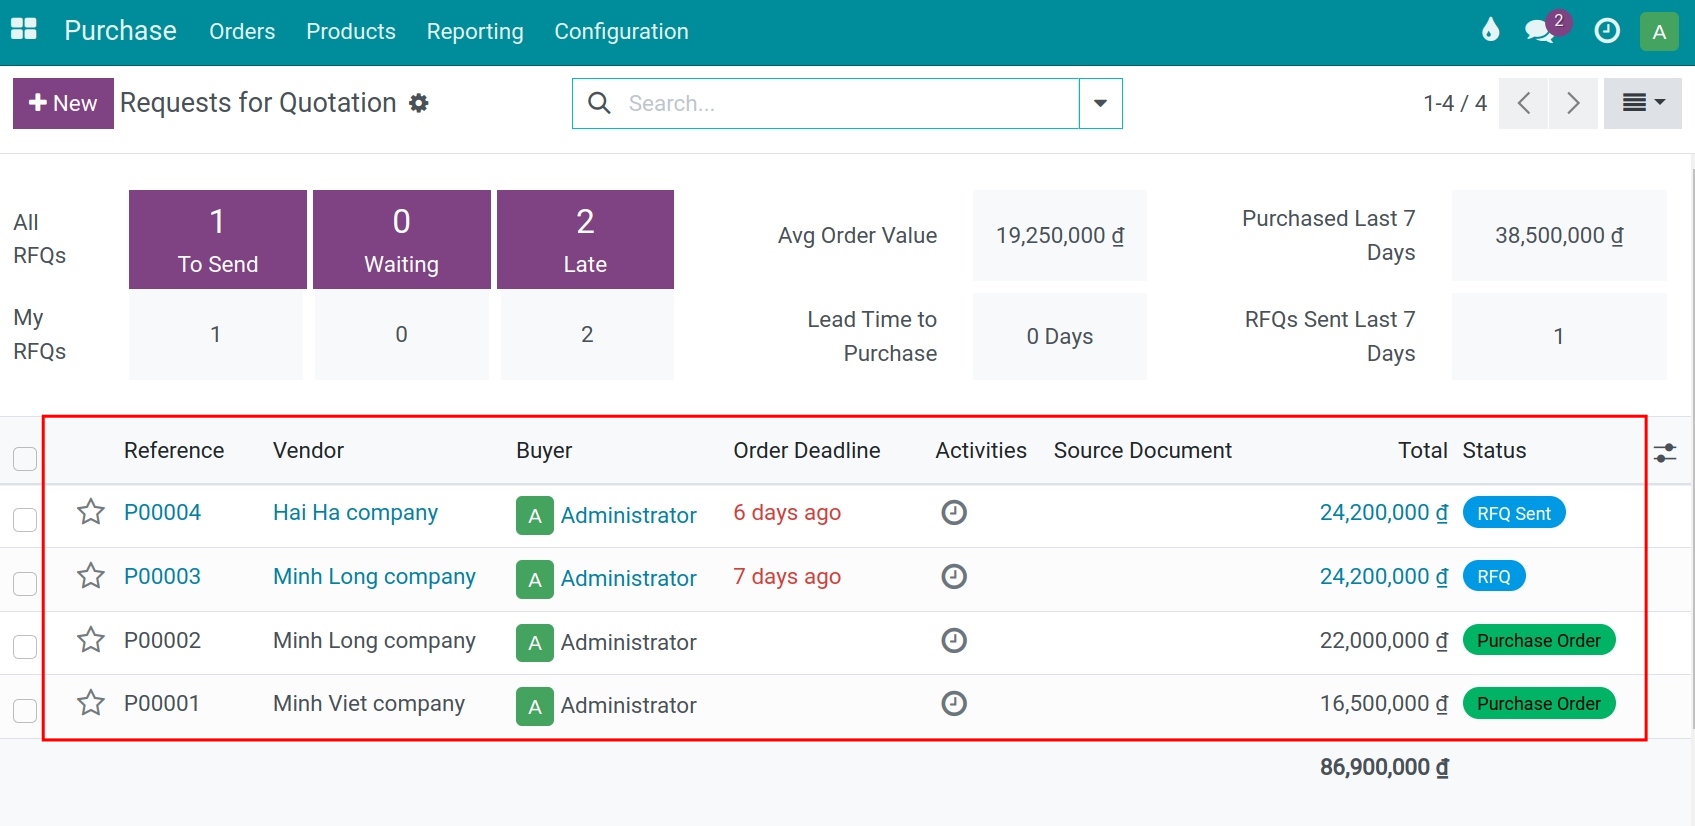
Task: Open the Products menu
Action: pyautogui.click(x=351, y=31)
